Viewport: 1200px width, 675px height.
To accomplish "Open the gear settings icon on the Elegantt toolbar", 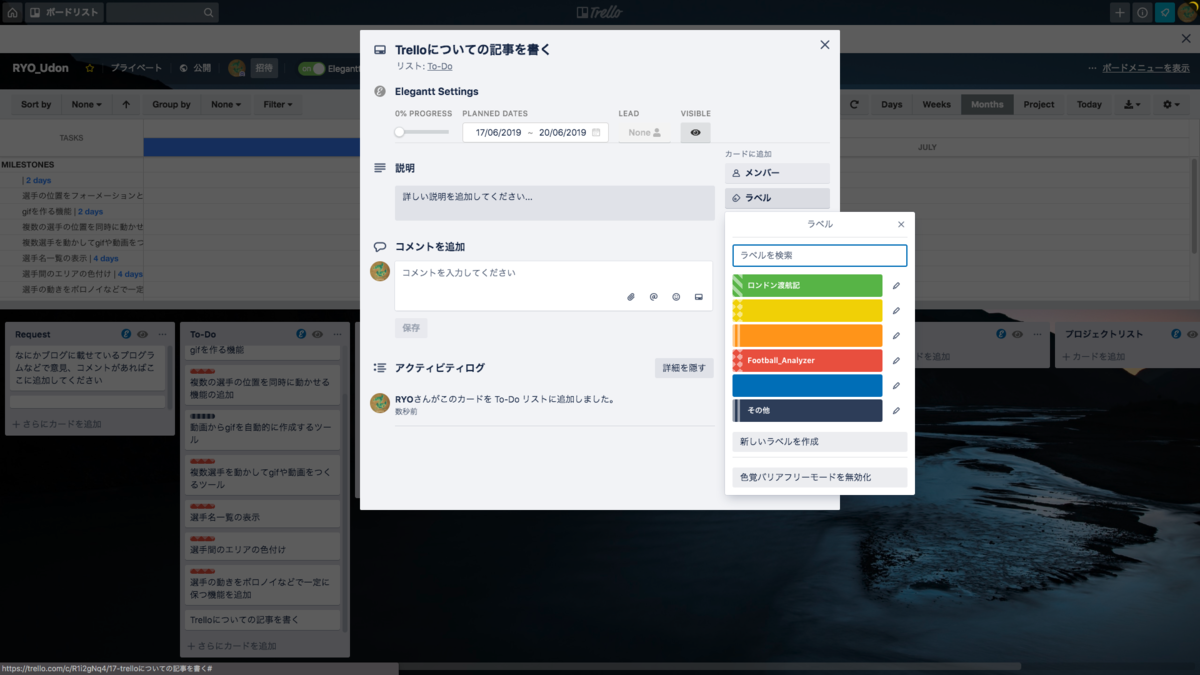I will click(x=1166, y=104).
